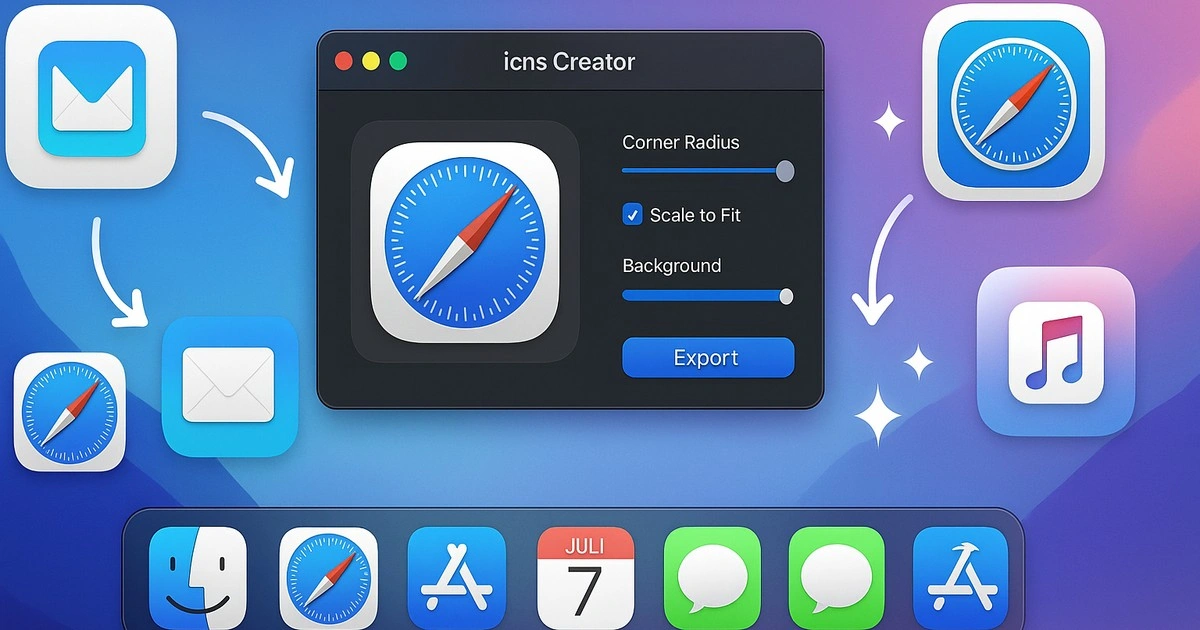Open the Messages icon beside the last dock icon
This screenshot has height=630, width=1200.
point(838,578)
